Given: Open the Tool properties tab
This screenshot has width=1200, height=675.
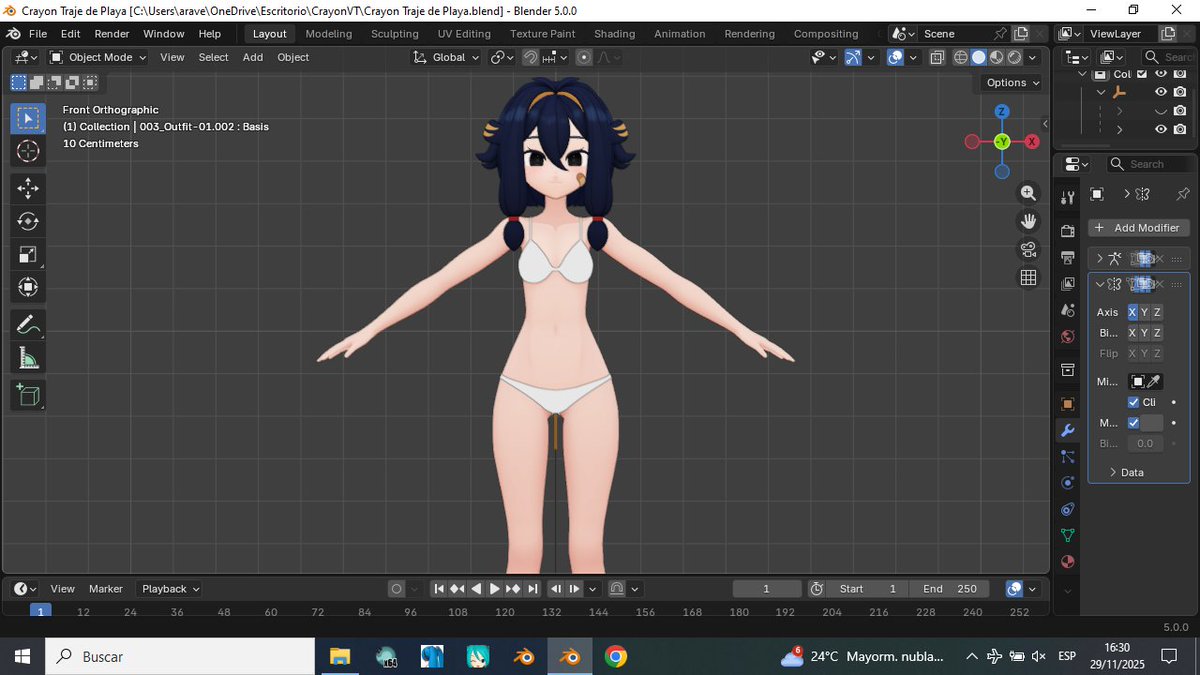Looking at the screenshot, I should [x=1067, y=196].
